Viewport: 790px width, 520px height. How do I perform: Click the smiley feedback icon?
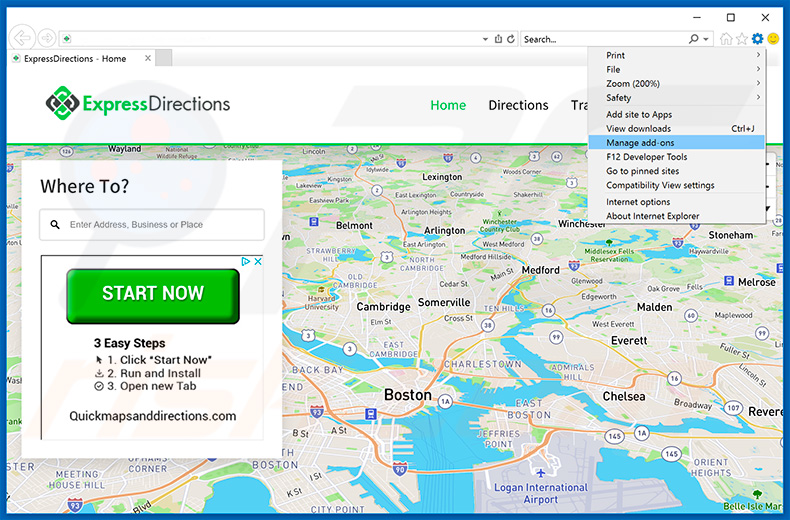[x=773, y=39]
